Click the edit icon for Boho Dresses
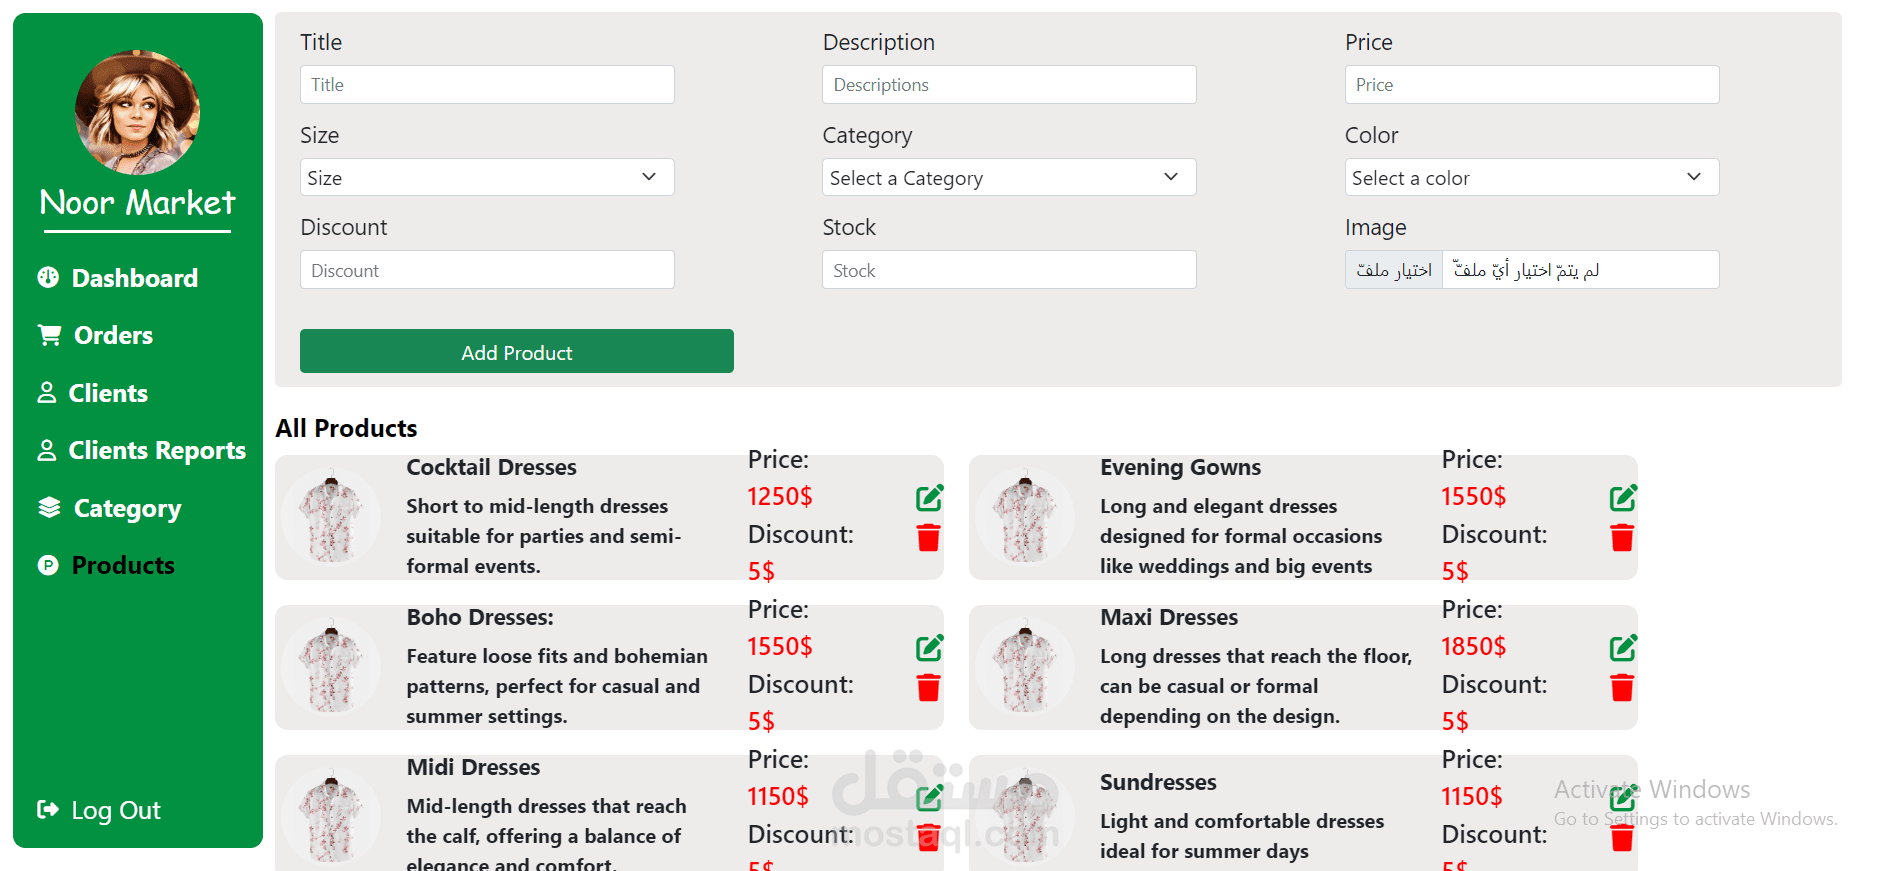The width and height of the screenshot is (1892, 871). [929, 647]
